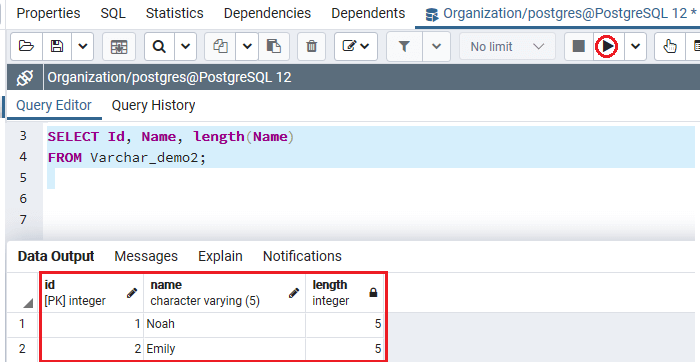The width and height of the screenshot is (700, 362).
Task: Select the Data Output tab
Action: 56,256
